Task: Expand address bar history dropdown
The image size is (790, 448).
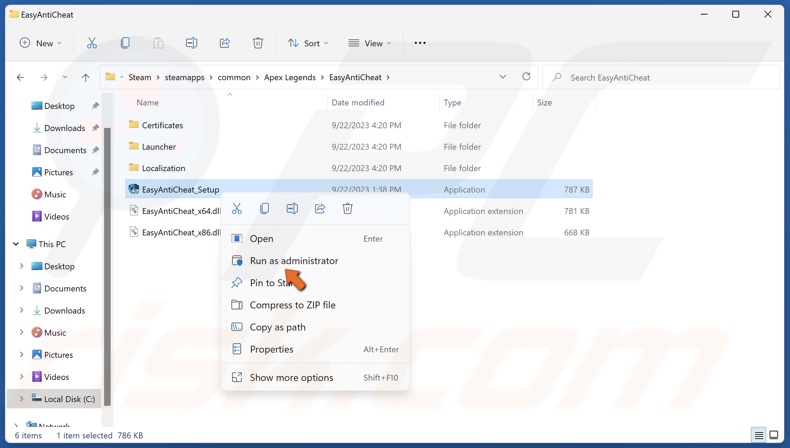Action: 503,77
